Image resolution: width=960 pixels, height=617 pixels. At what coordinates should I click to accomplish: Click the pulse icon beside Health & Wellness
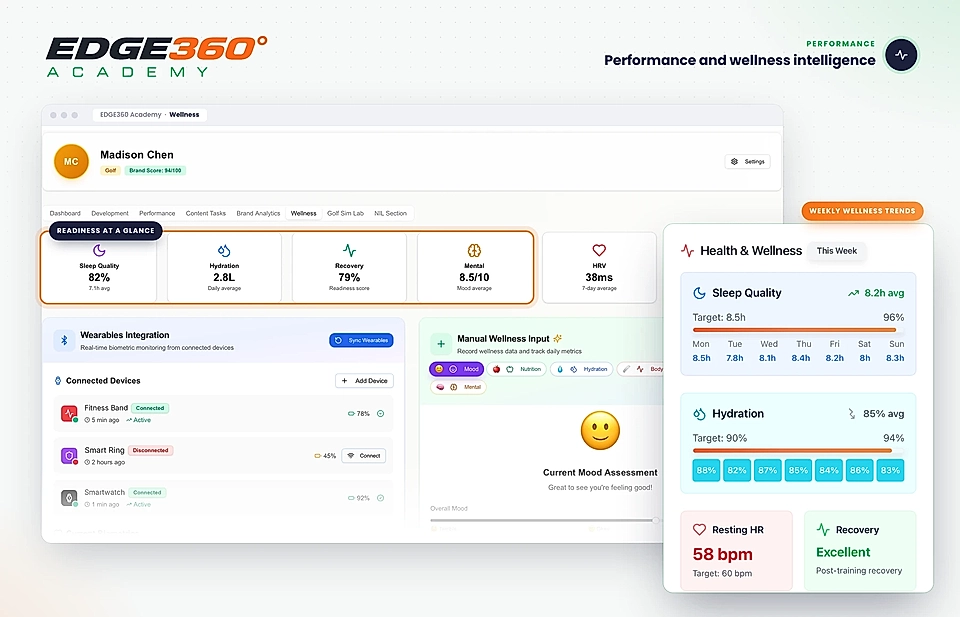pyautogui.click(x=687, y=251)
